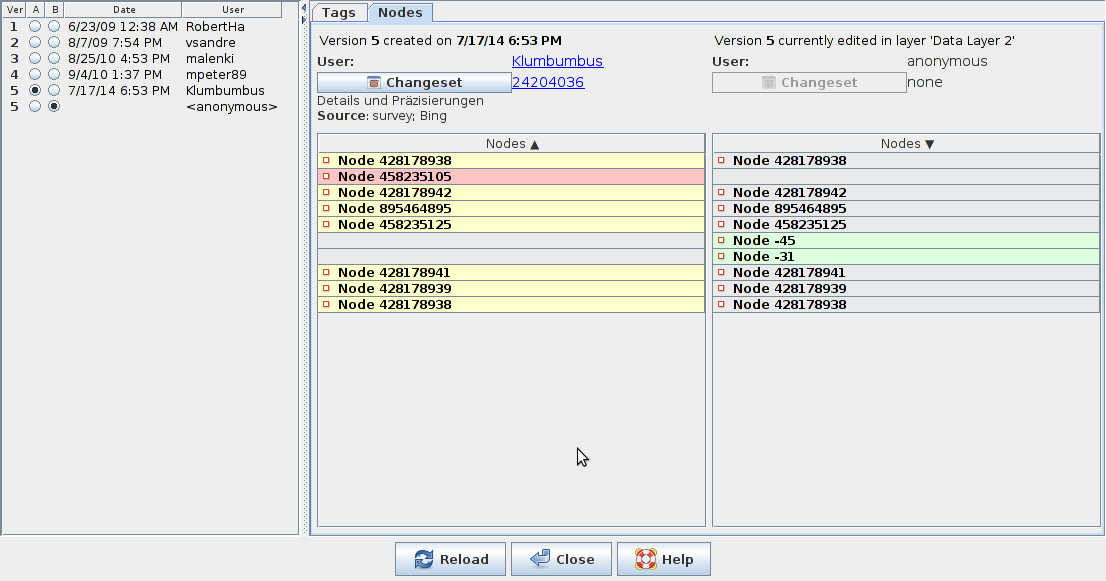The width and height of the screenshot is (1106, 581).
Task: Select column A radio for version 4
Action: click(36, 75)
